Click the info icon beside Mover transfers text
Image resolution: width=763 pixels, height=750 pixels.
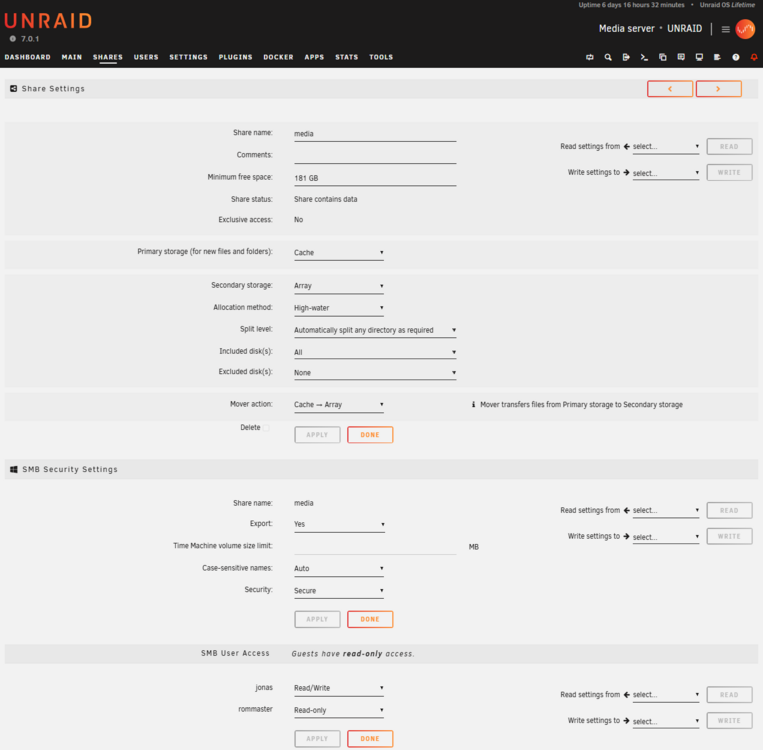coord(473,404)
